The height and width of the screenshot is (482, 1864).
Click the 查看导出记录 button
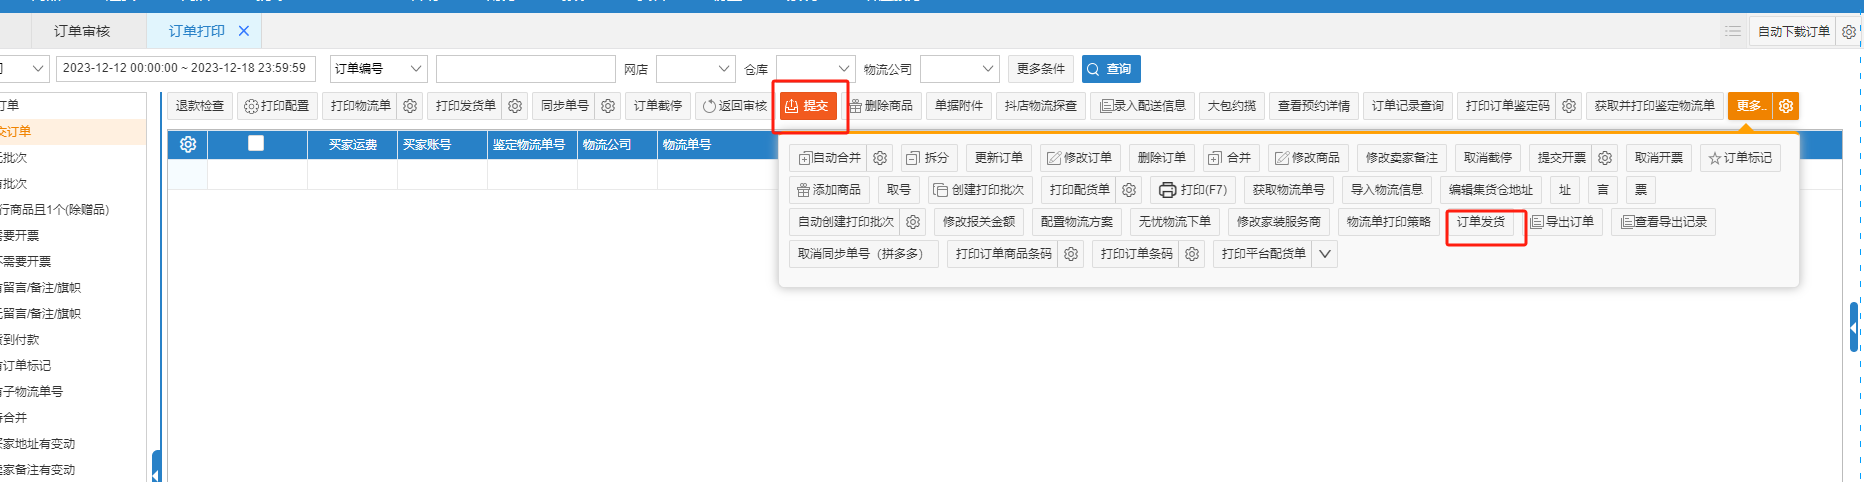coord(1663,222)
